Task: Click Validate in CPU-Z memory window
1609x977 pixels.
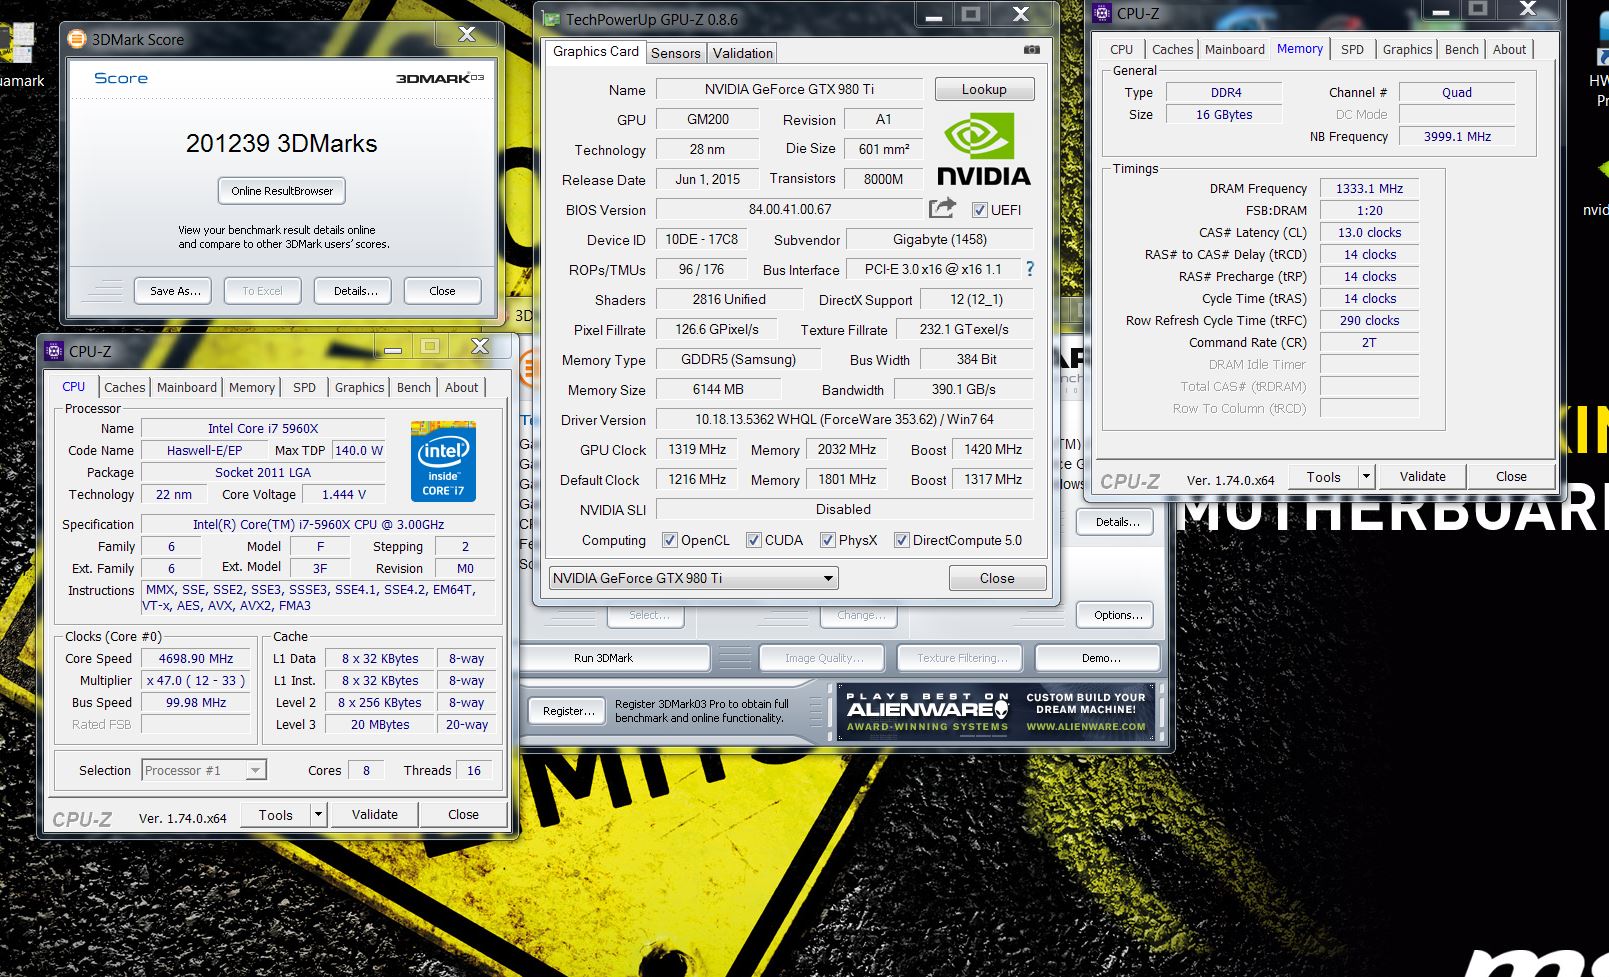Action: [1423, 476]
